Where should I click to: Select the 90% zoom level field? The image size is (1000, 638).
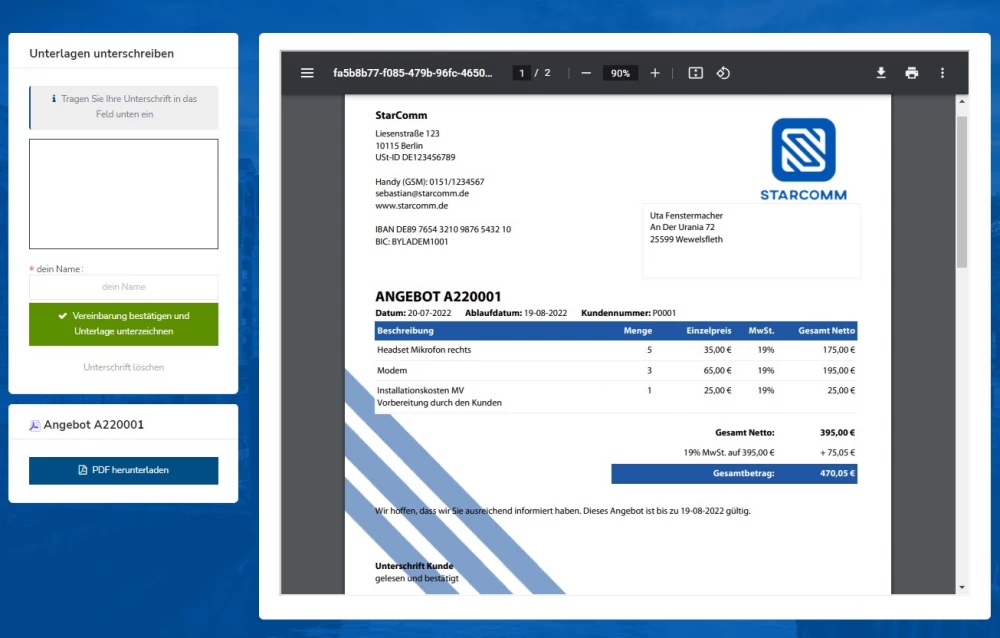pos(620,73)
